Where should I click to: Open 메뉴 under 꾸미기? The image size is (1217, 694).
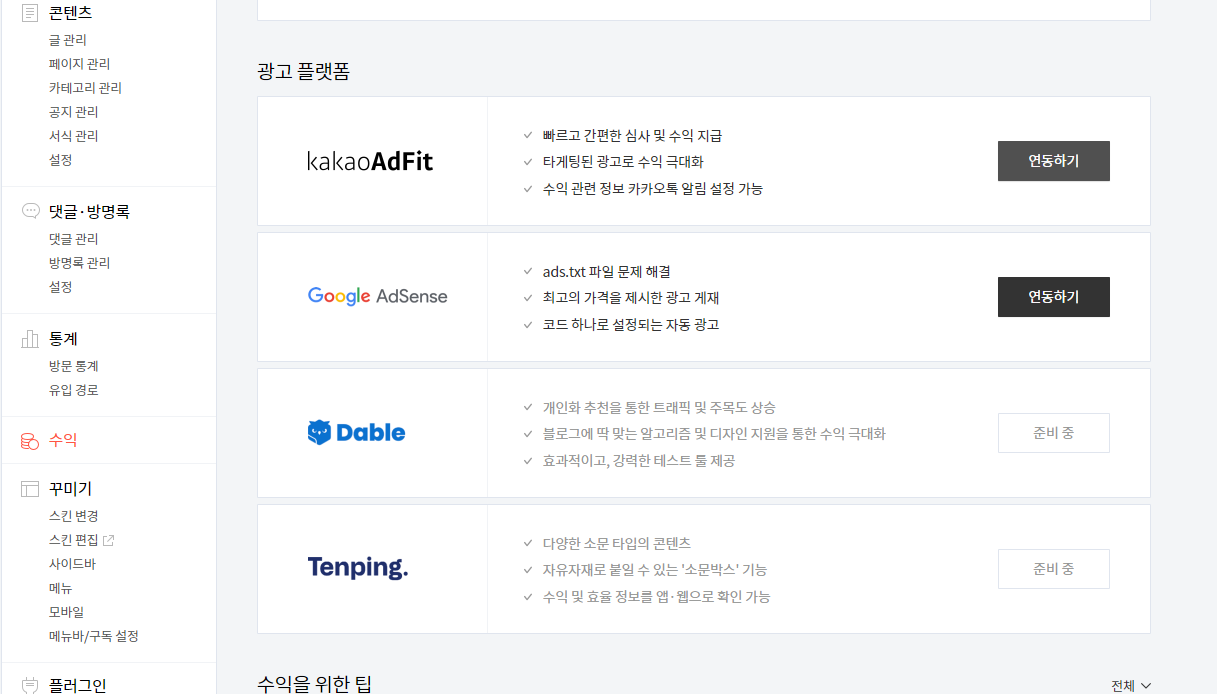[60, 588]
